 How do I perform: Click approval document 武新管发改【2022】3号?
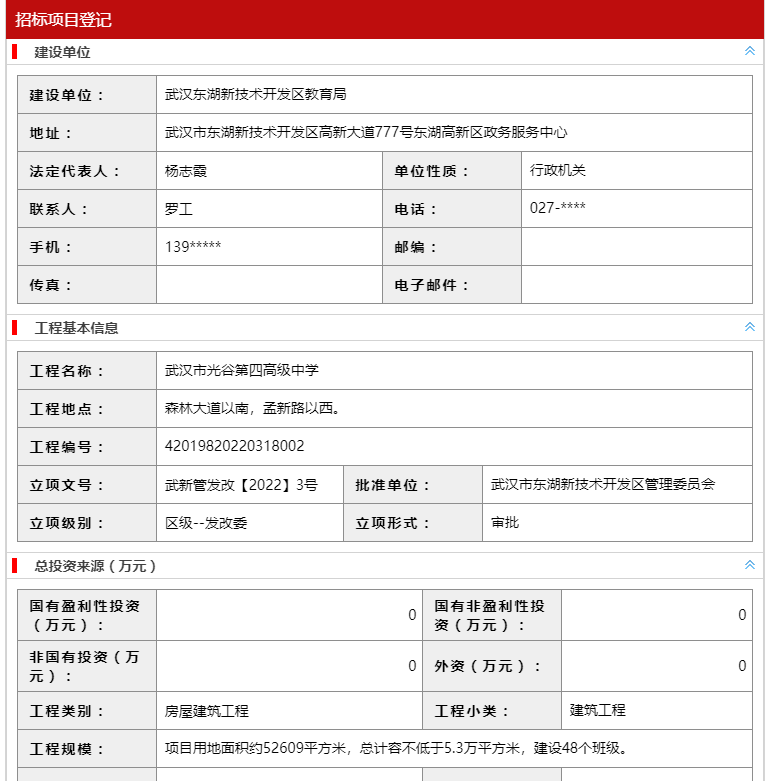(x=241, y=485)
